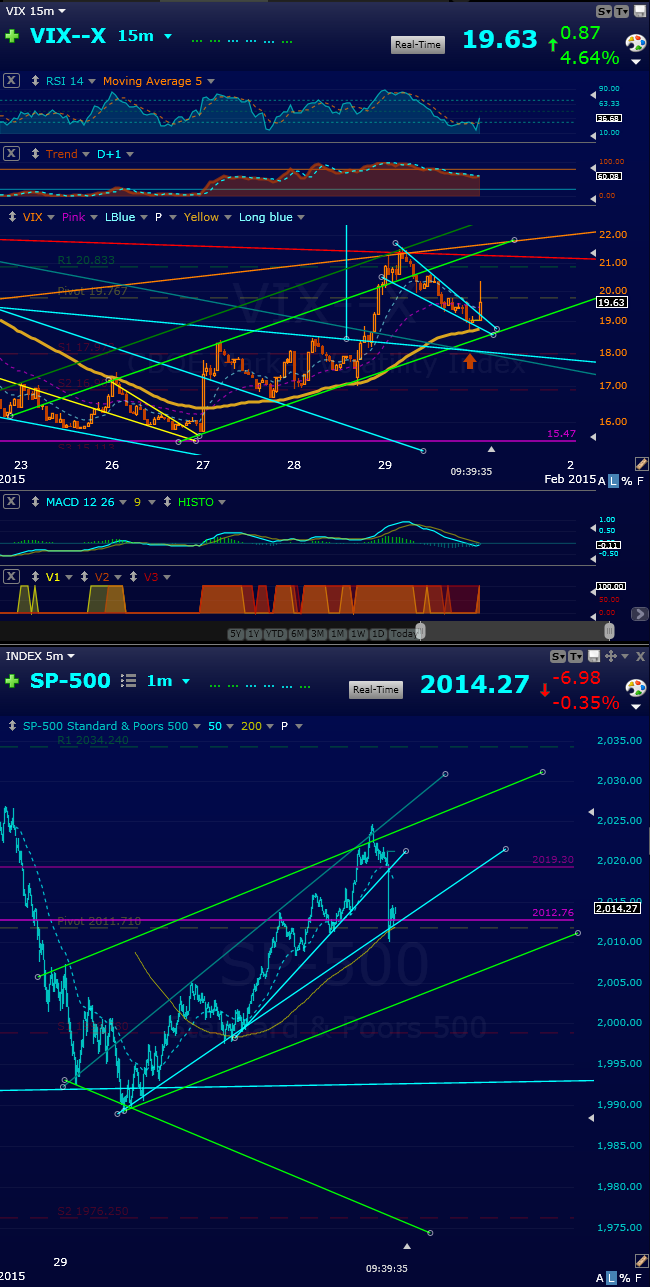Select the 5Y time range

(x=236, y=633)
